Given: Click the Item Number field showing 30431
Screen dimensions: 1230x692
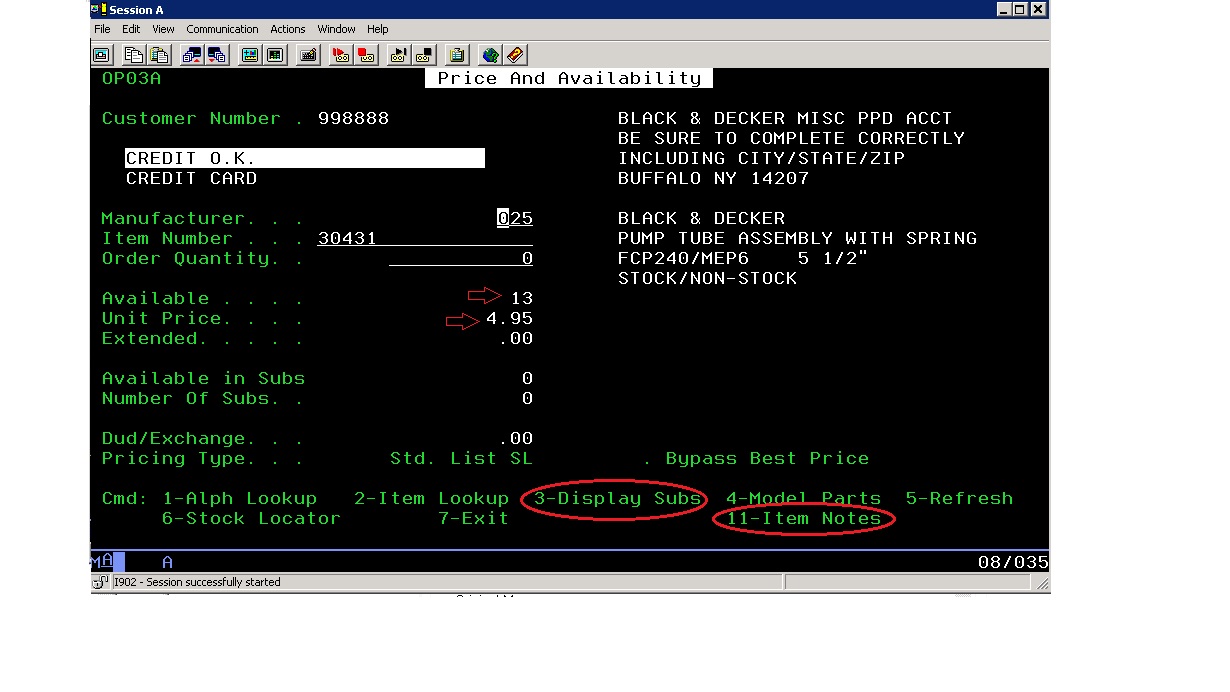Looking at the screenshot, I should 424,238.
